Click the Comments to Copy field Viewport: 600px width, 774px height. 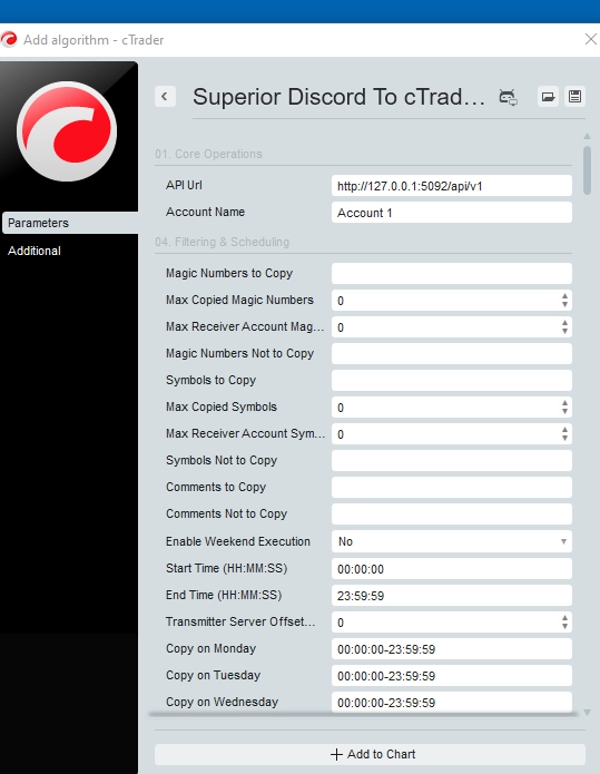451,487
